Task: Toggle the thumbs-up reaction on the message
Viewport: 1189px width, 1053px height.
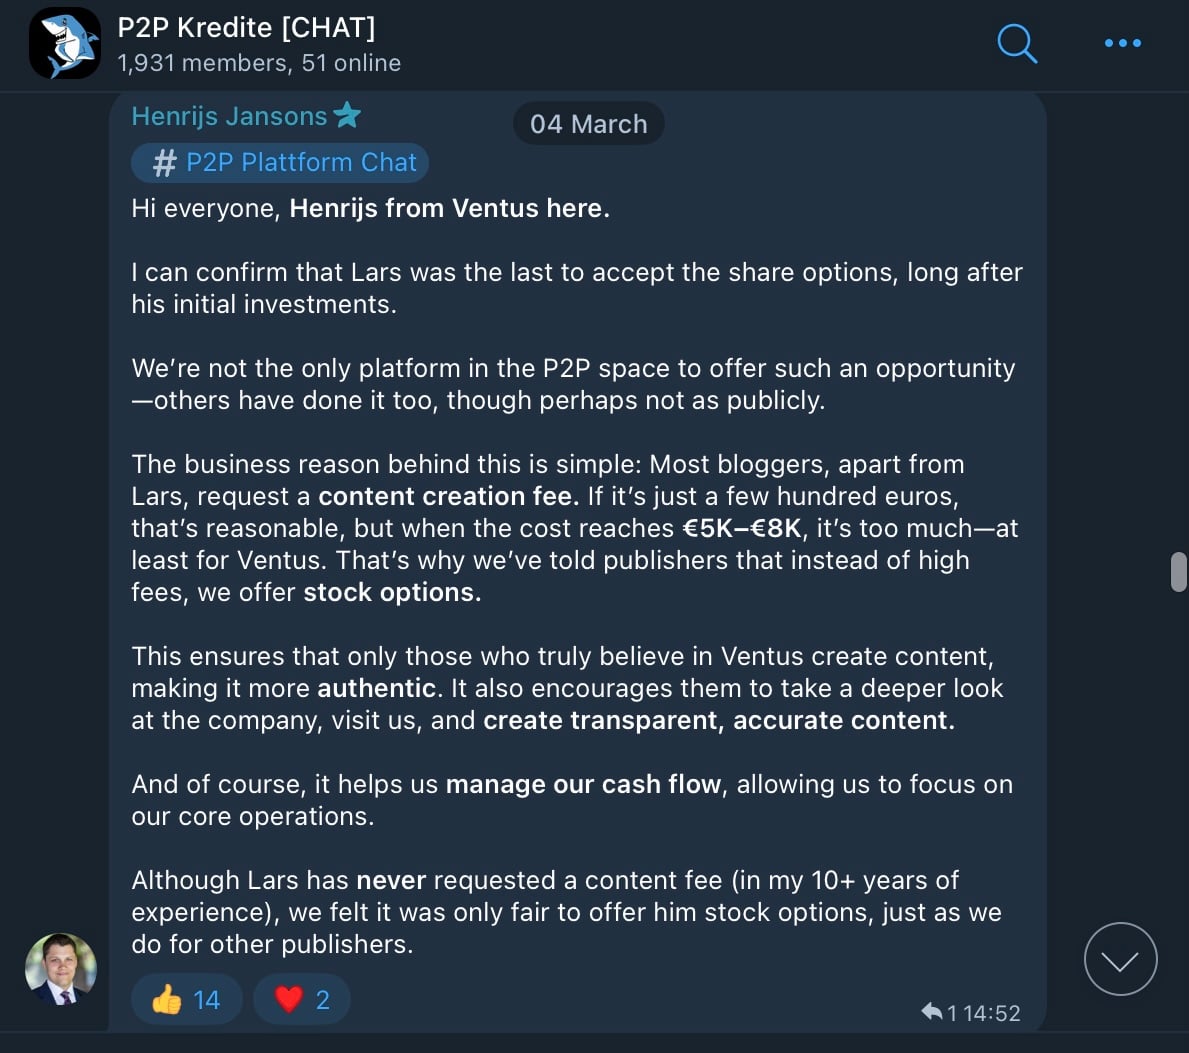Action: pos(187,998)
